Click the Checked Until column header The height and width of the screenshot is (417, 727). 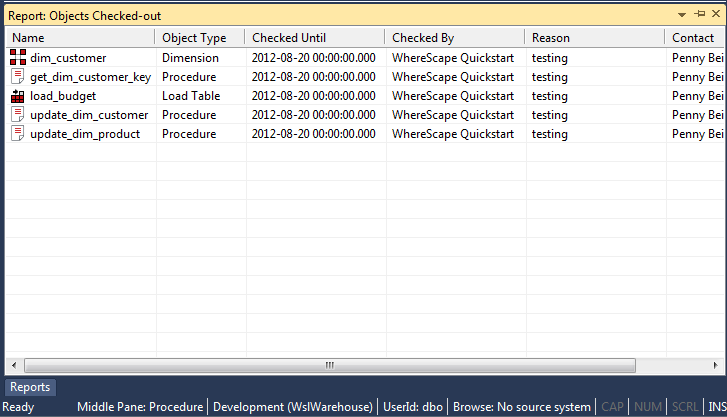coord(314,38)
